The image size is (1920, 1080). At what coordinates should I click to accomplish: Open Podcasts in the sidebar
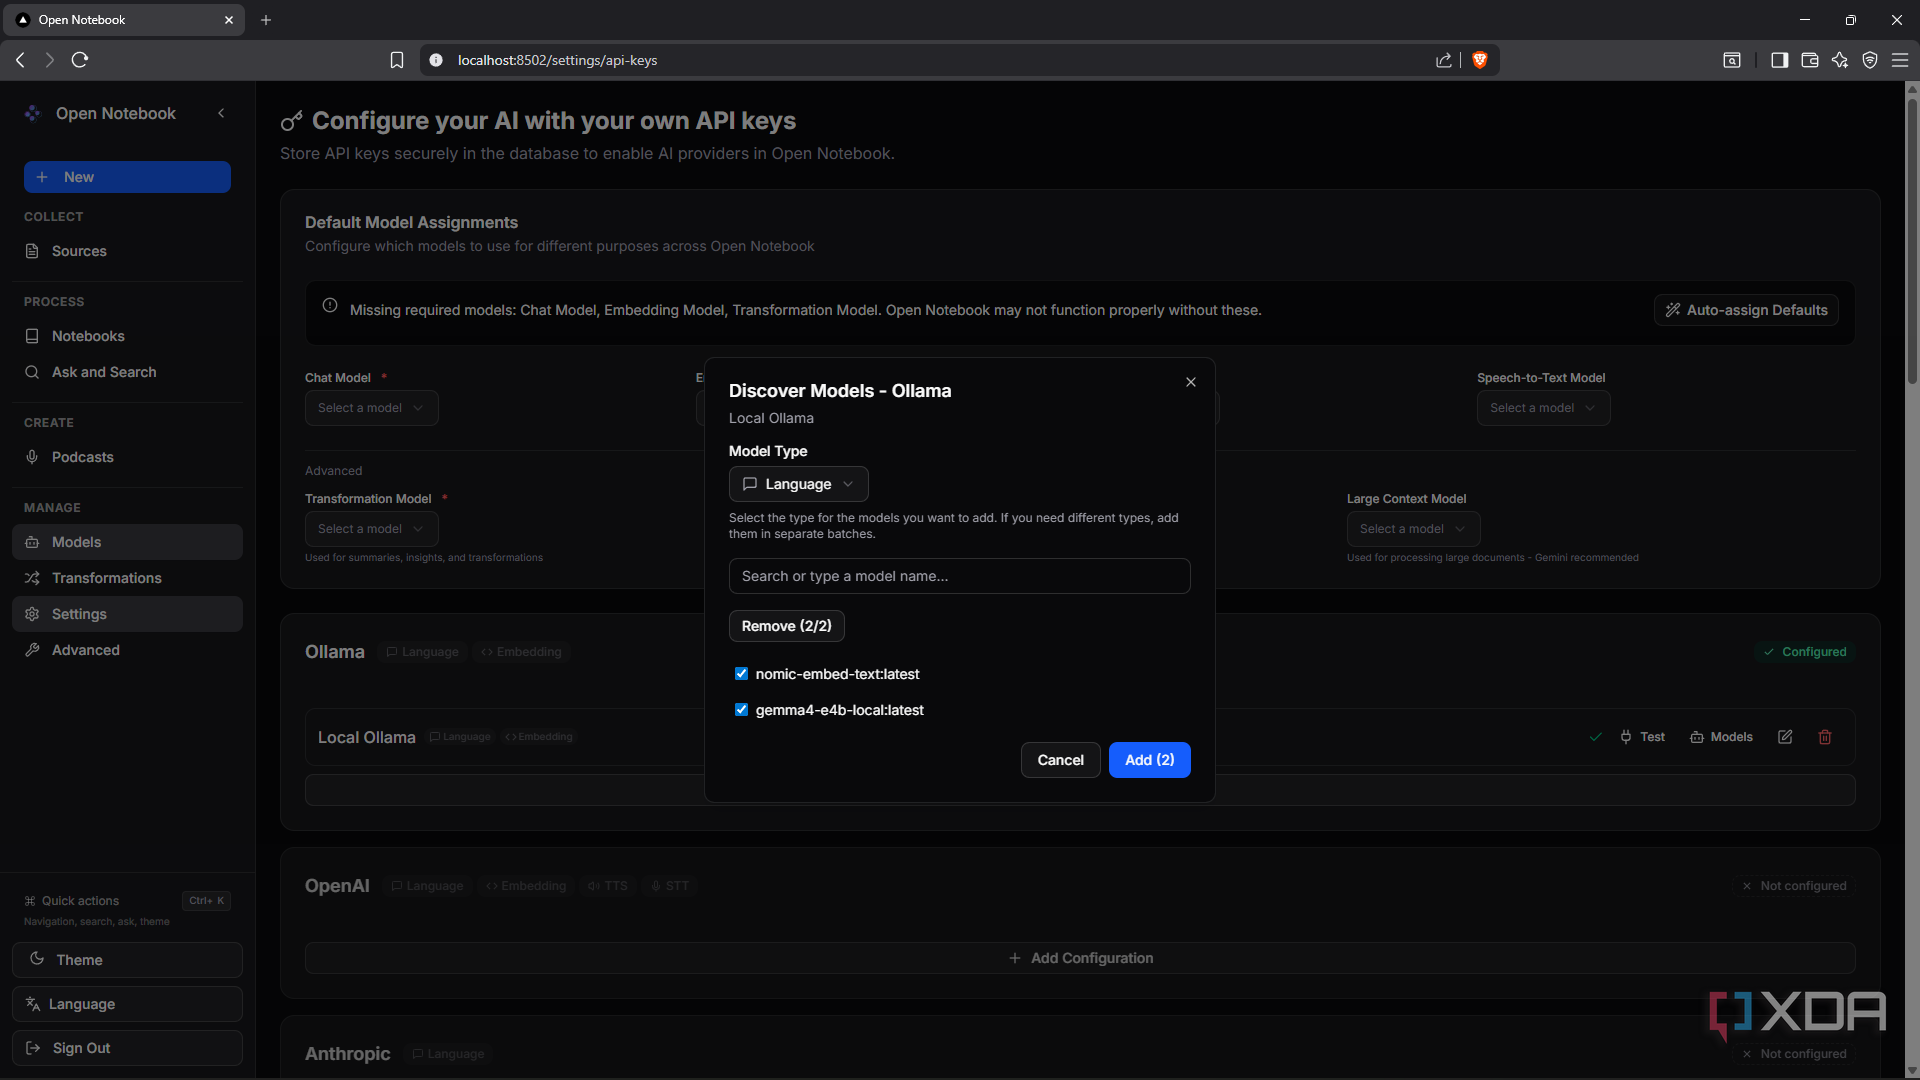click(127, 457)
